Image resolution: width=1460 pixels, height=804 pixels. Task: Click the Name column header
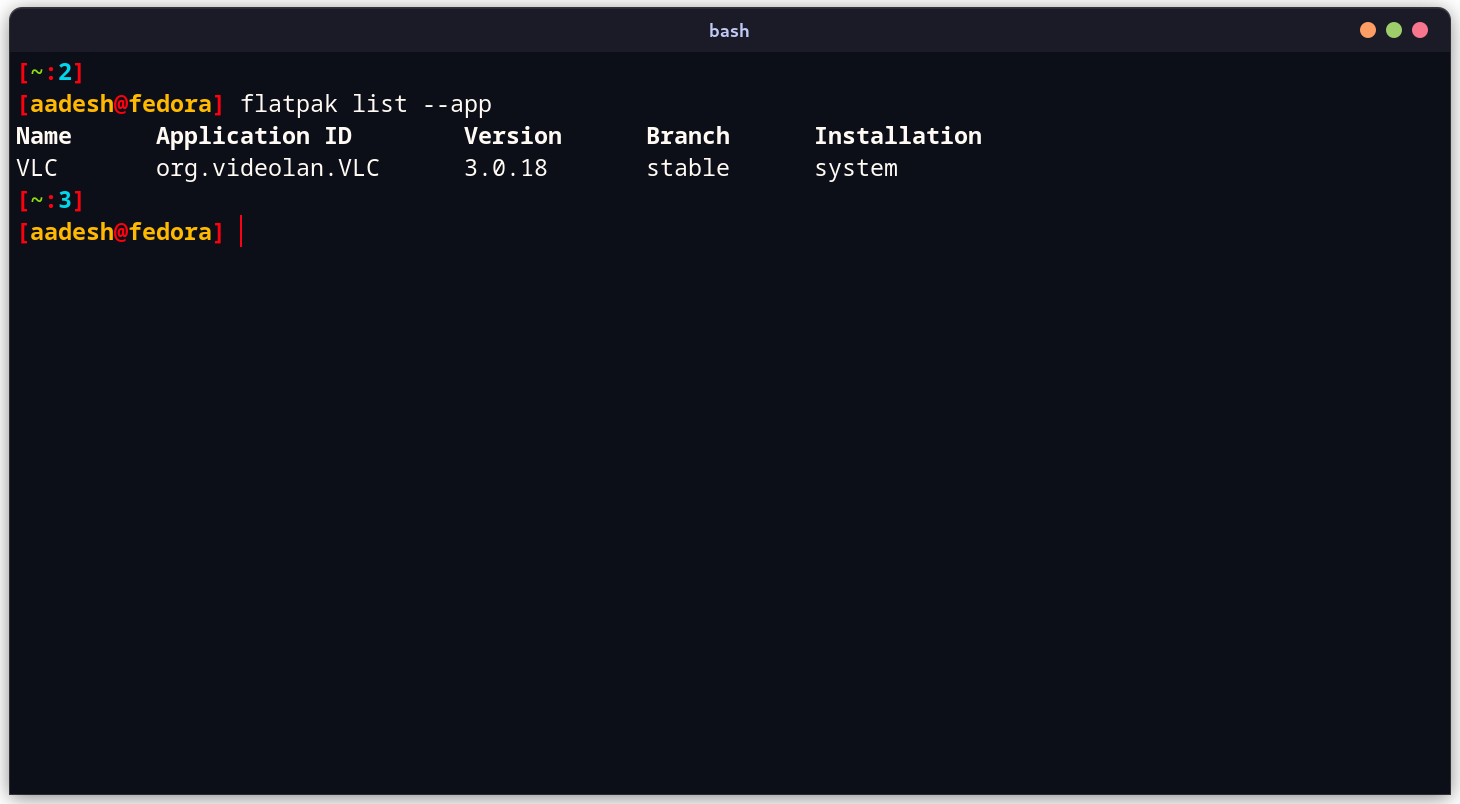43,135
